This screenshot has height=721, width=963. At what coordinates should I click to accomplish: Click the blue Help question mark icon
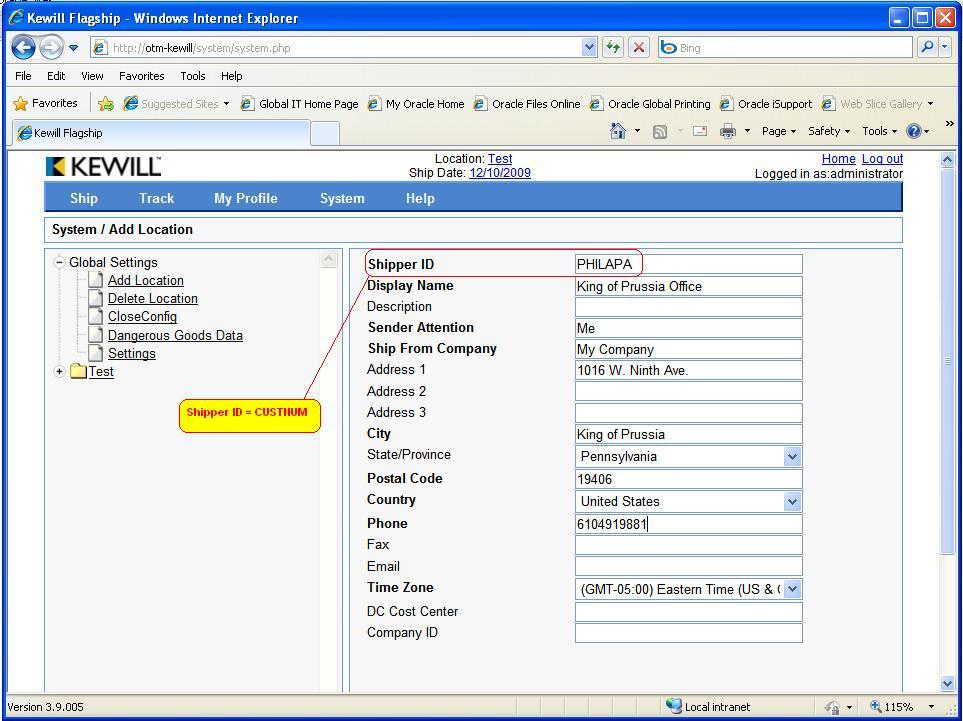914,131
